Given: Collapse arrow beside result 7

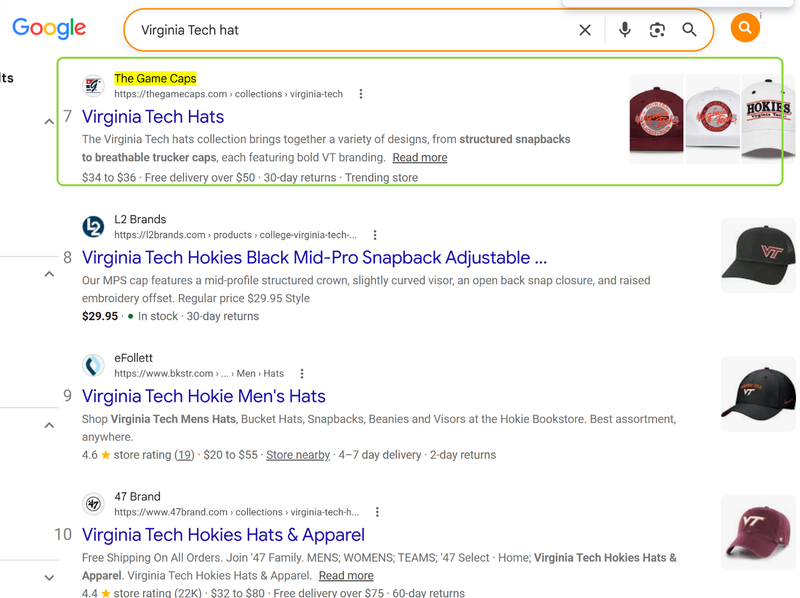Looking at the screenshot, I should coord(49,121).
